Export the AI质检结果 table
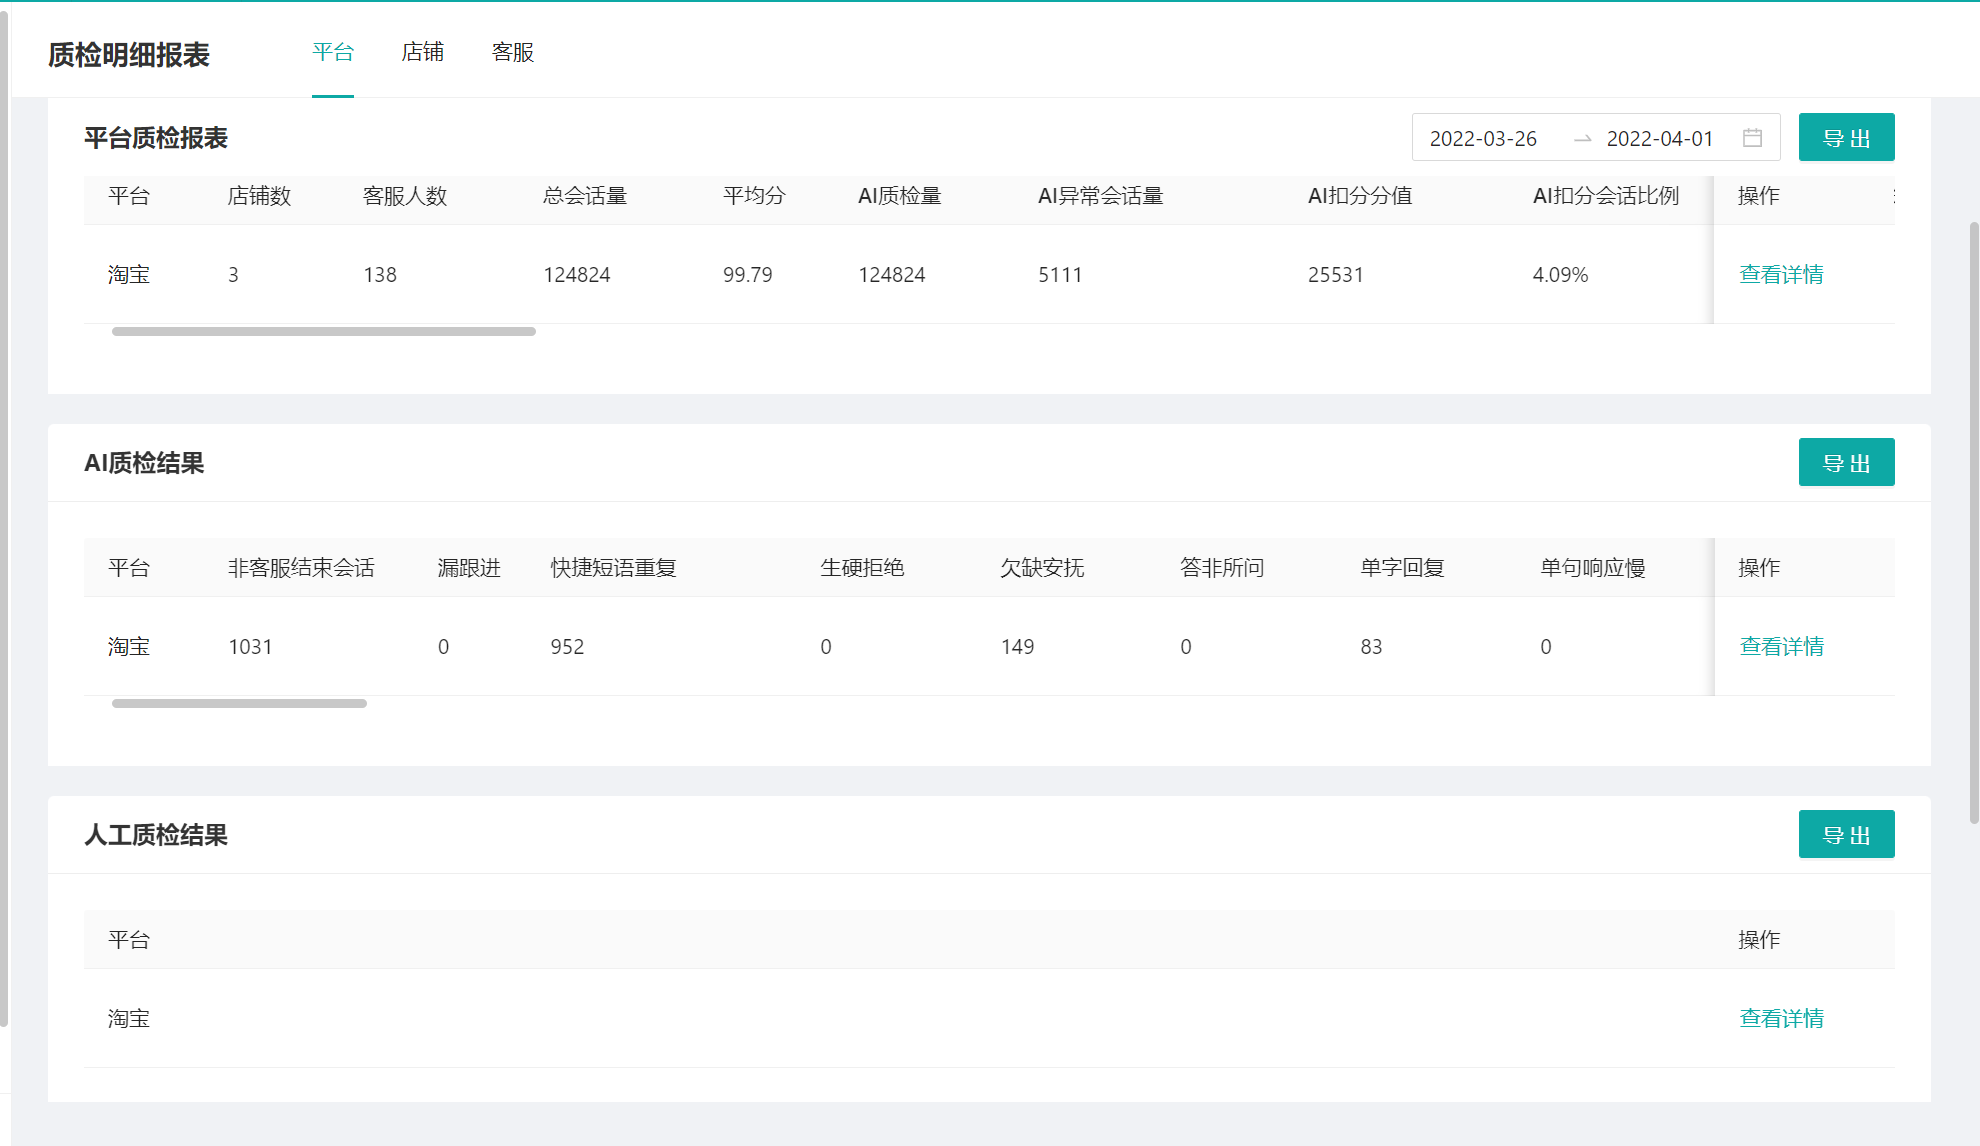The width and height of the screenshot is (1980, 1146). coord(1846,462)
